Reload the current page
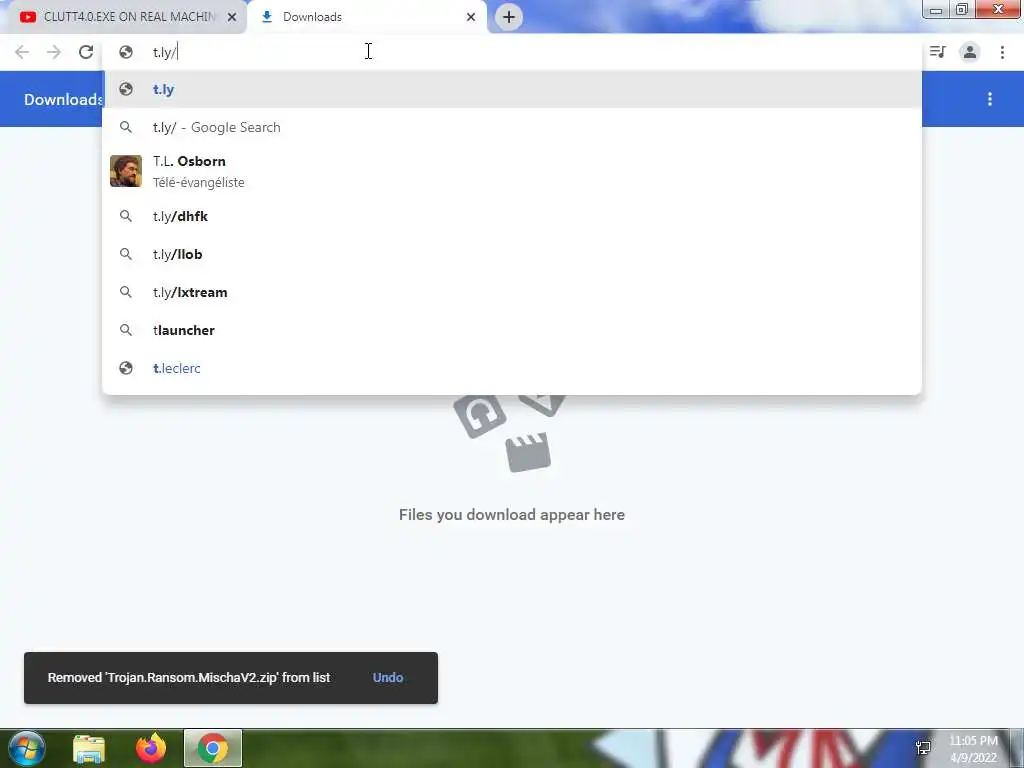This screenshot has height=768, width=1024. tap(86, 52)
